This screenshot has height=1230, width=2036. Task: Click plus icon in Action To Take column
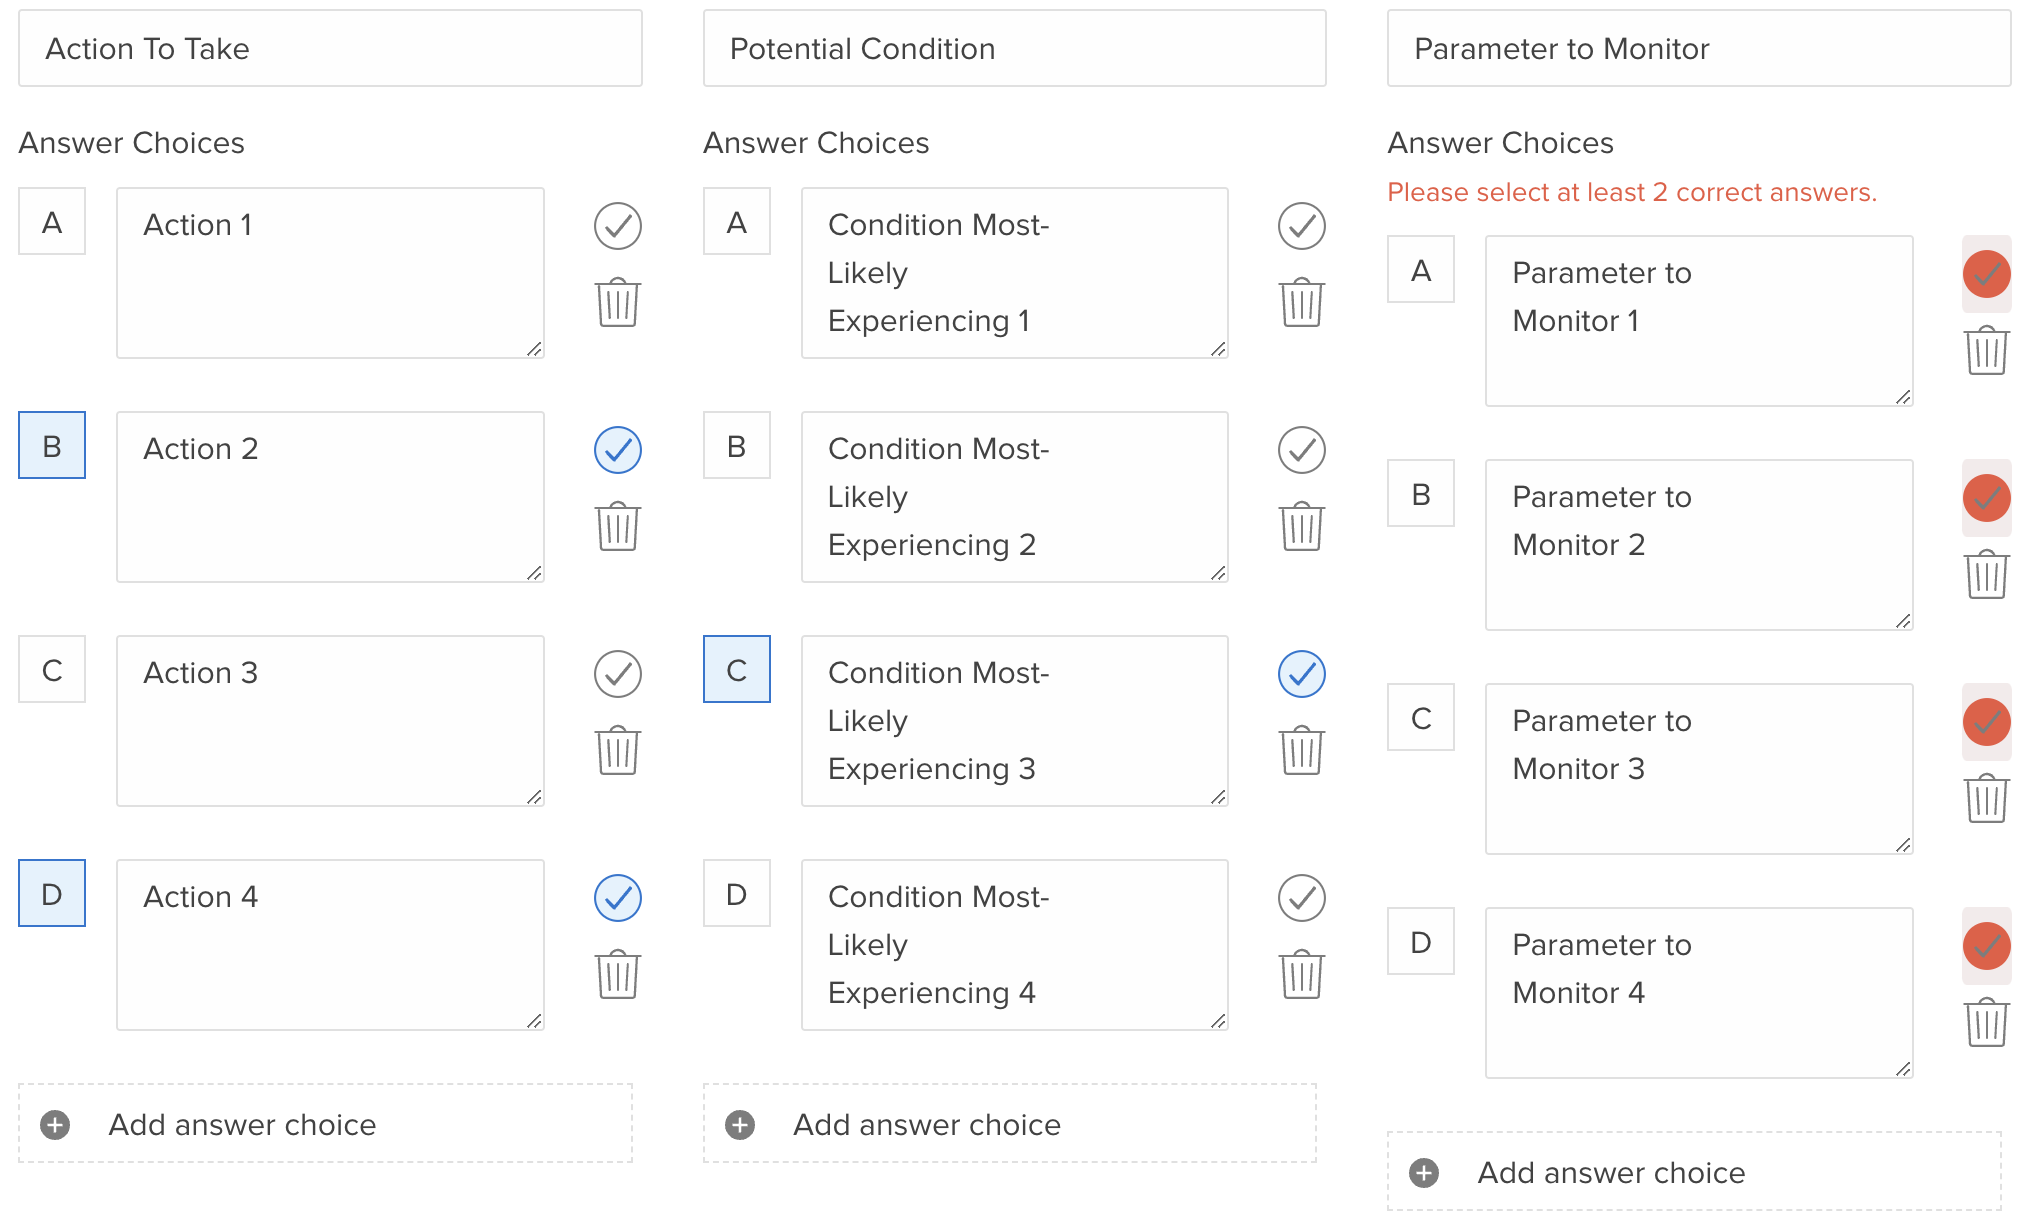coord(55,1125)
